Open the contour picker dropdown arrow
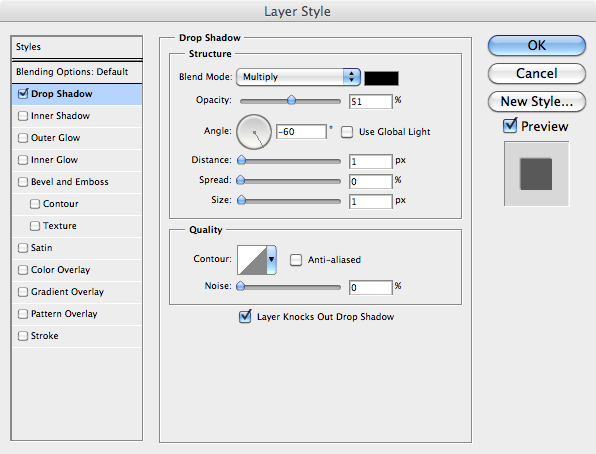 (x=271, y=260)
